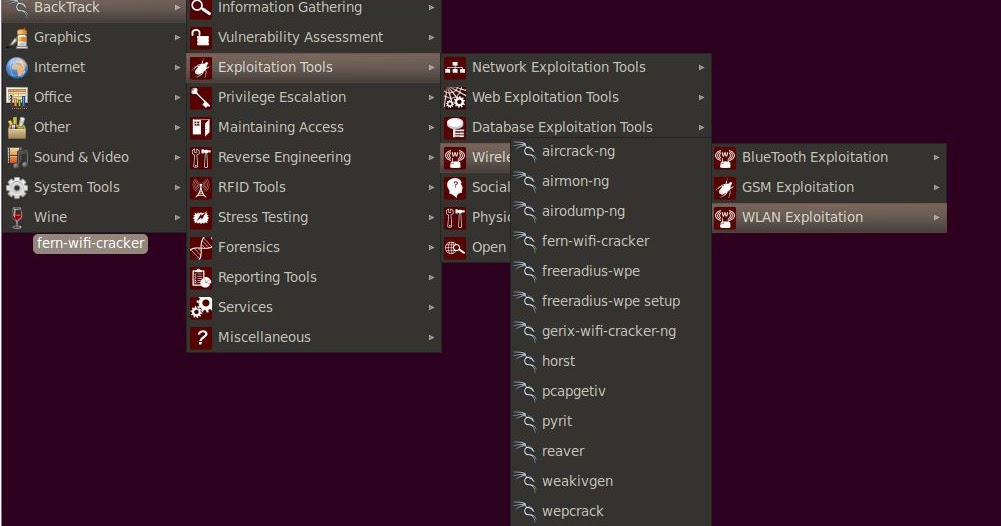
Task: Click the RFID Tools antenna icon
Action: [x=201, y=187]
